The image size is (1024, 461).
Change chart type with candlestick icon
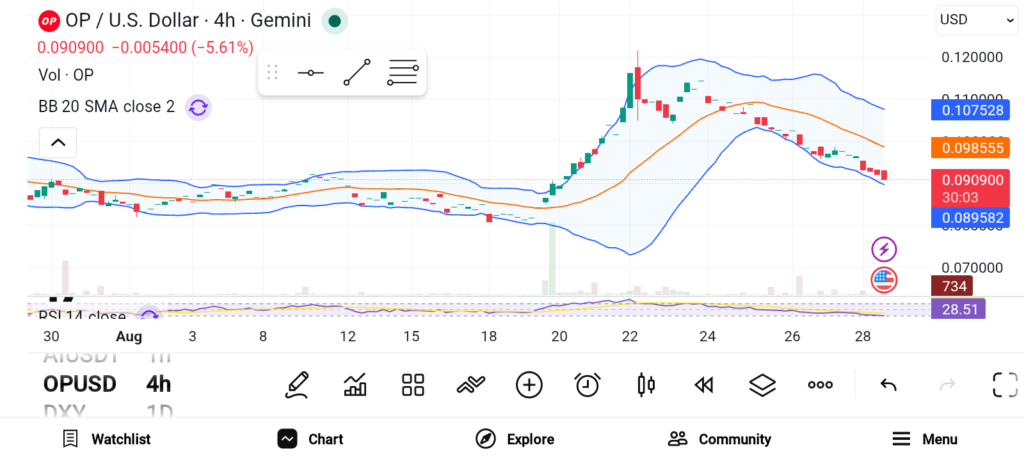coord(645,385)
